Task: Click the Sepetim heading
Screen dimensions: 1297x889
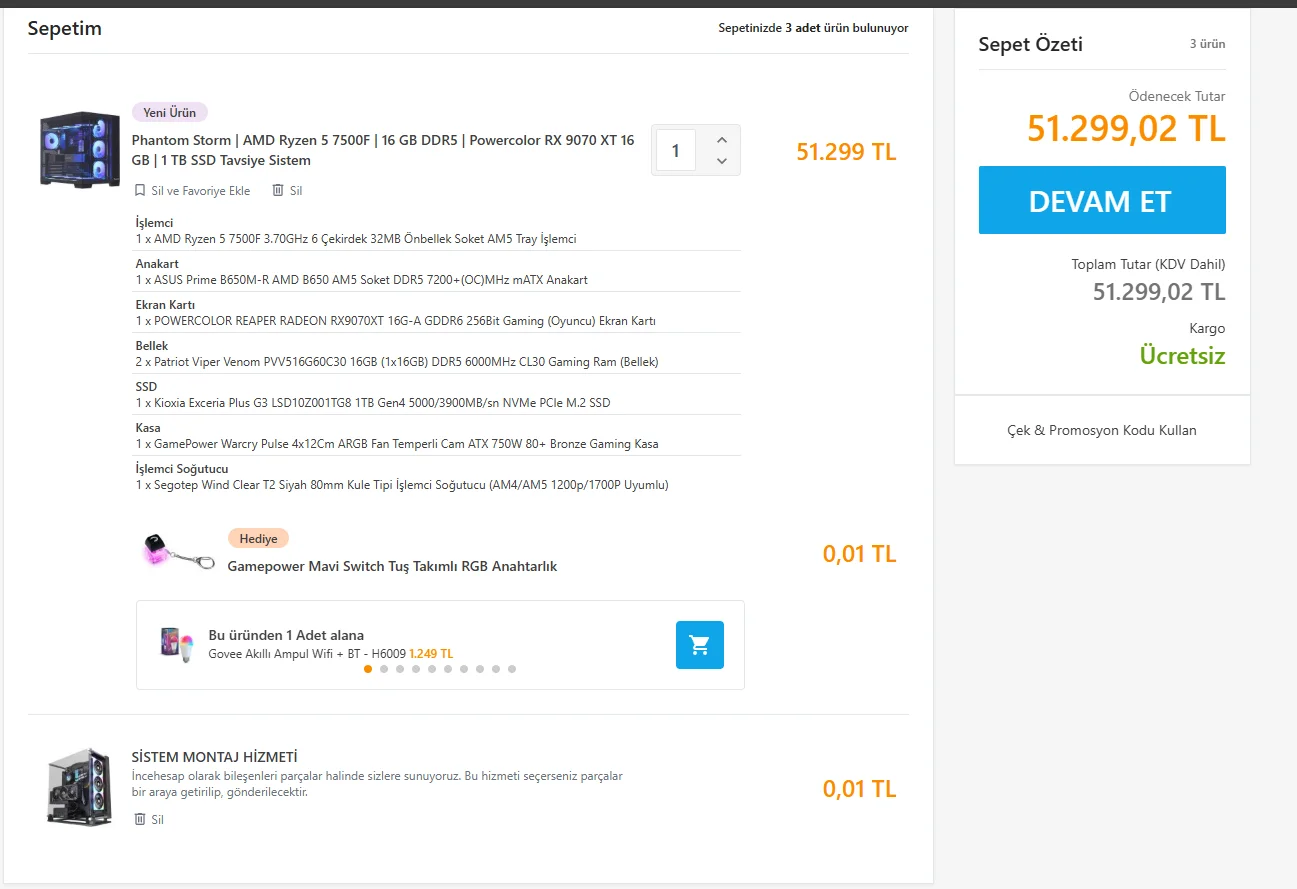Action: point(65,28)
